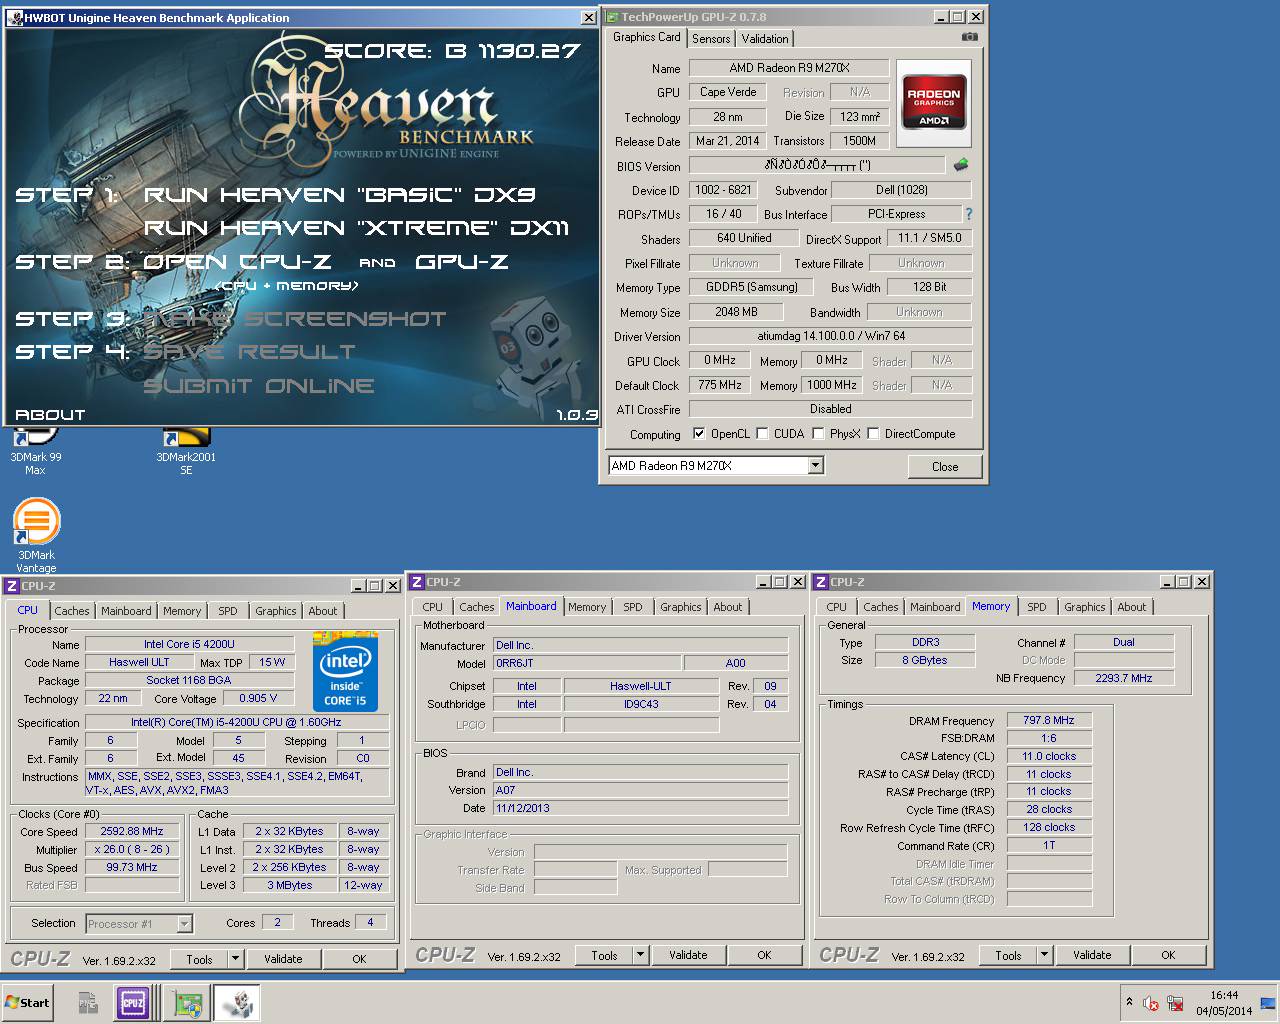This screenshot has height=1024, width=1280.
Task: Click the Heaven benchmark robot taskbar icon
Action: pos(237,1003)
